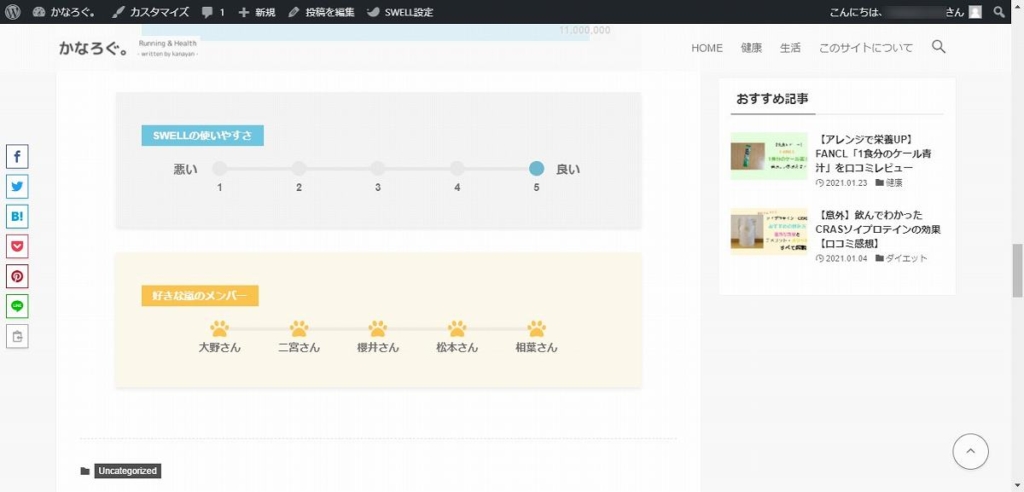Select rating point 5 on SWELL slider
Screen dimensions: 1024x492
[x=536, y=169]
